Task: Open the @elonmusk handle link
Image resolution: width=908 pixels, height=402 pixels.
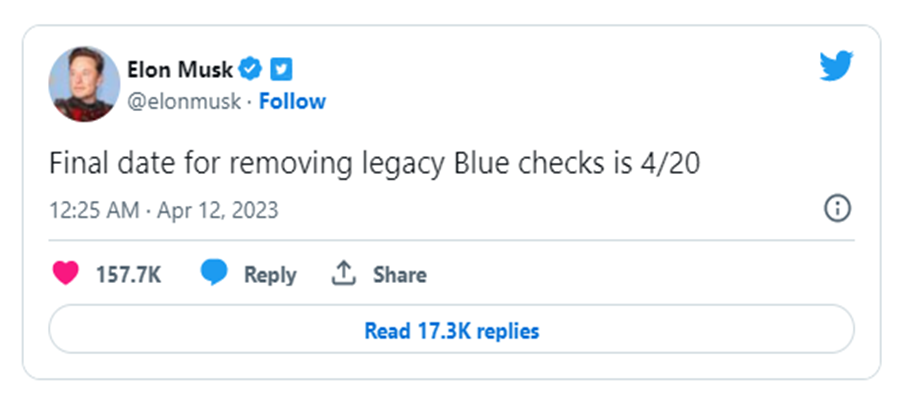Action: coord(187,101)
